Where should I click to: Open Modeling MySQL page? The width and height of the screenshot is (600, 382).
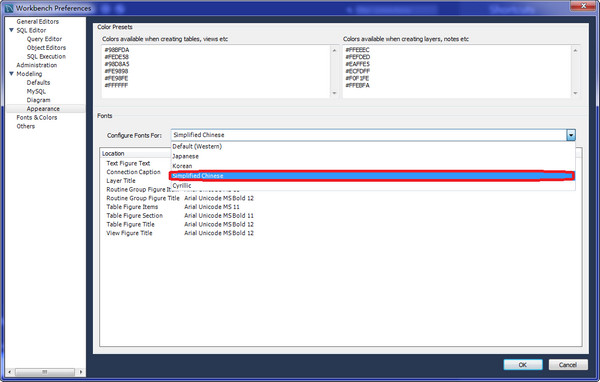(36, 91)
